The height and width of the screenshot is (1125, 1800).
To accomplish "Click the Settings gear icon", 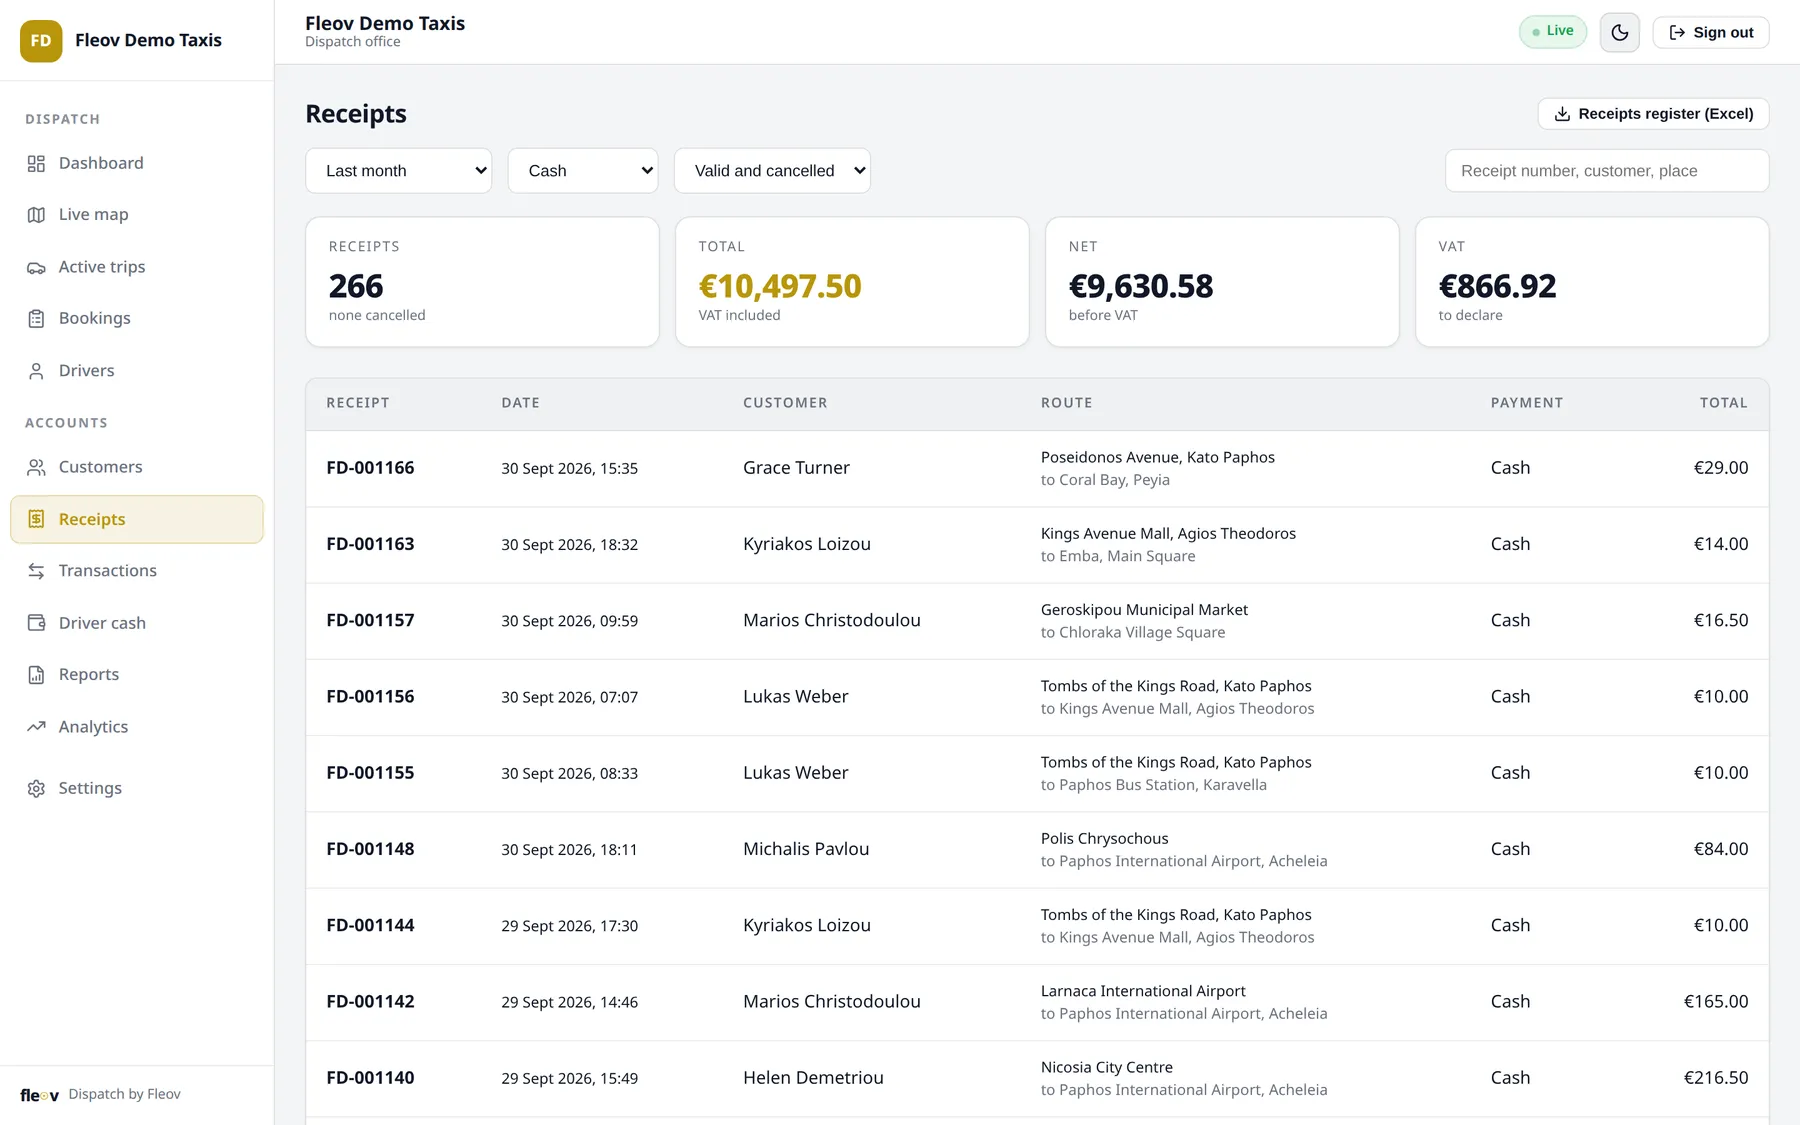I will click(36, 788).
